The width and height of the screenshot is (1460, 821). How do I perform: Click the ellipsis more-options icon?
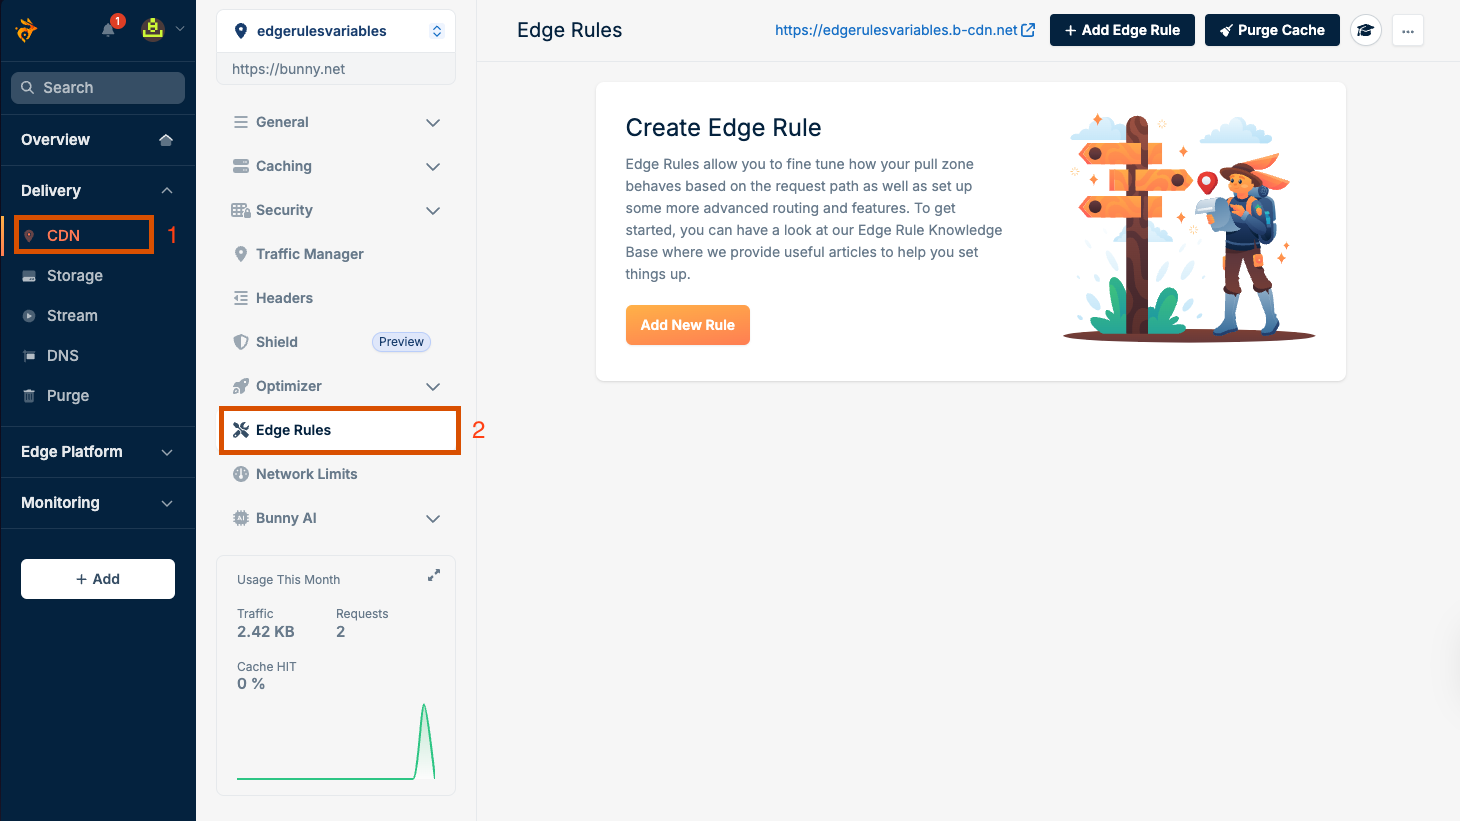(x=1407, y=30)
